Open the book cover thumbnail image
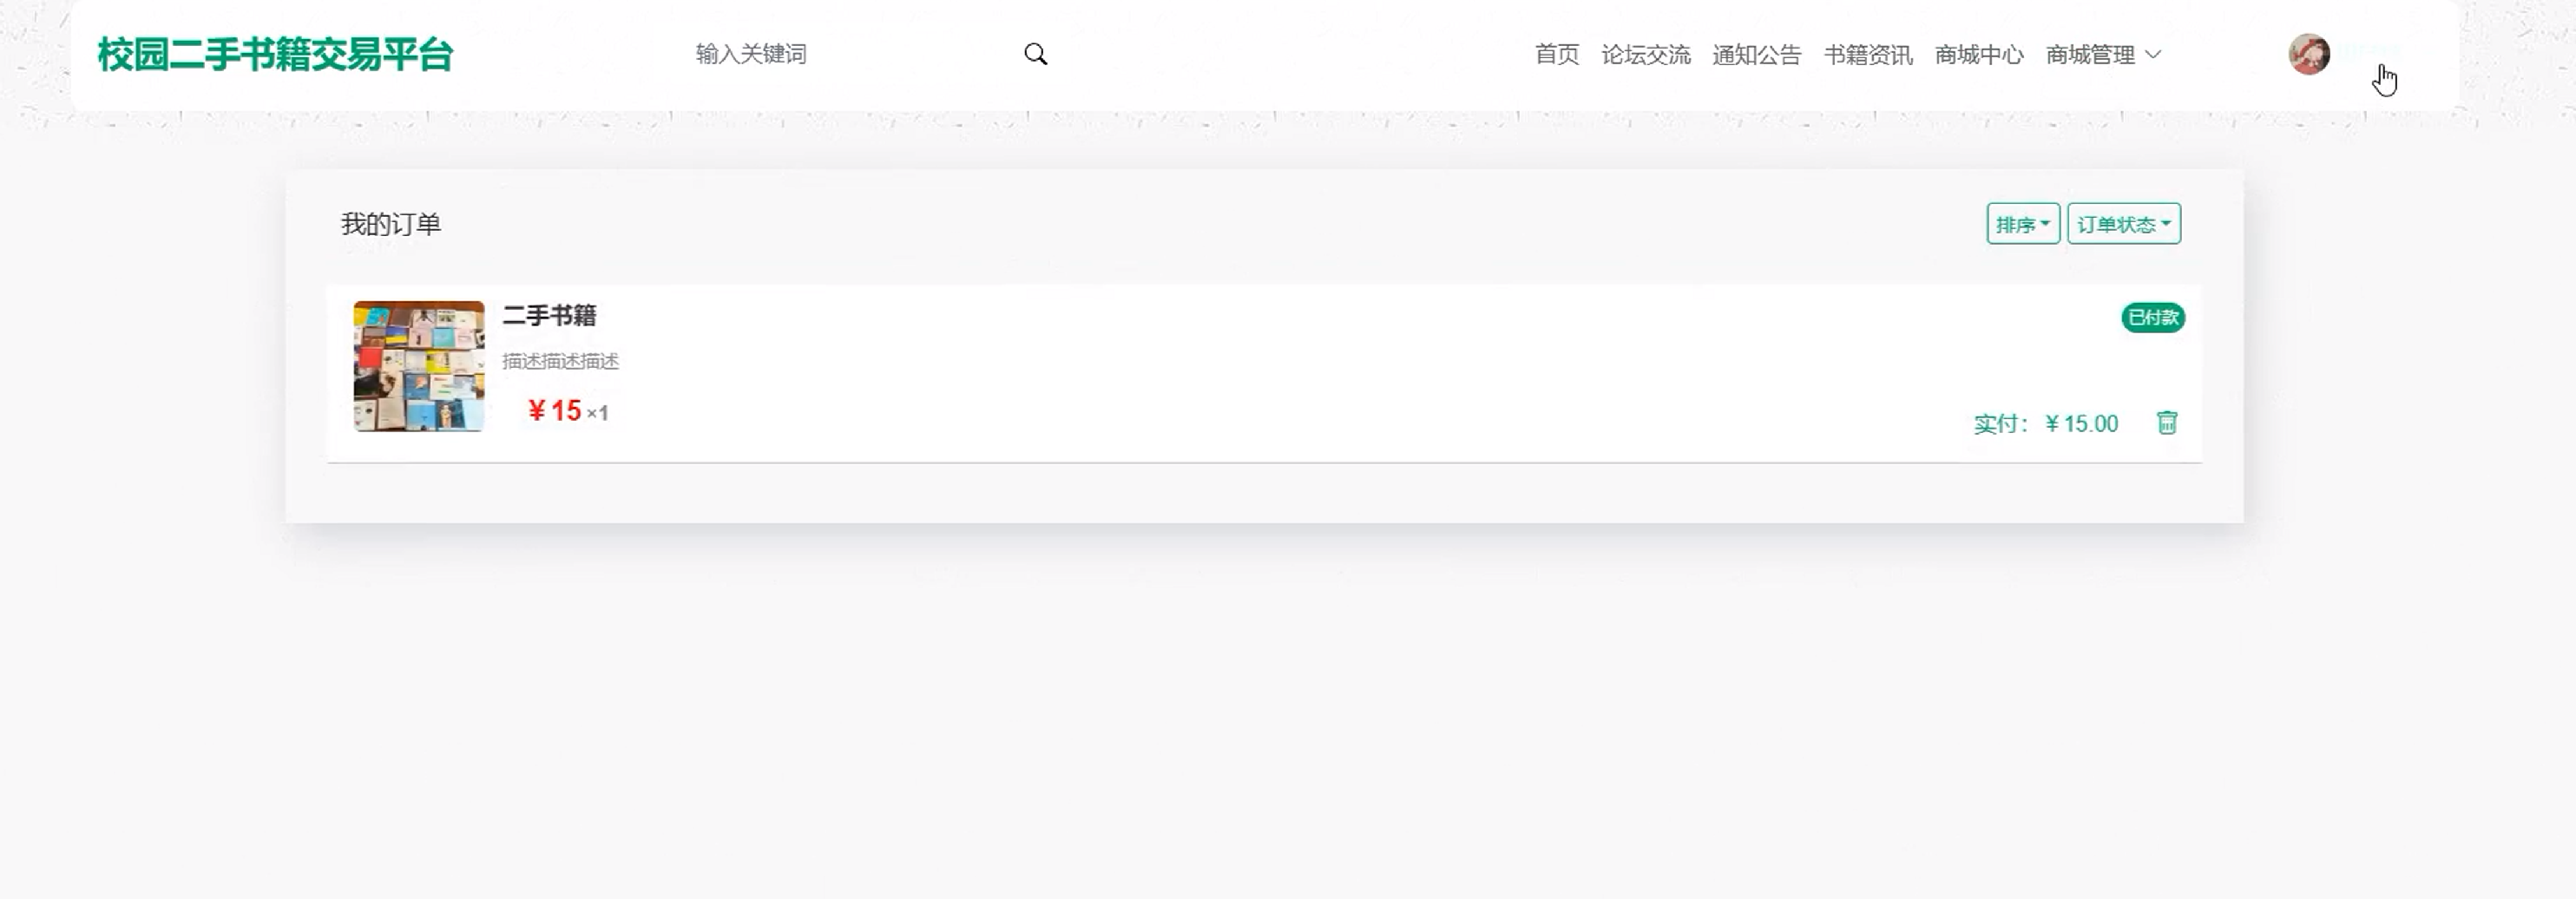 point(419,366)
